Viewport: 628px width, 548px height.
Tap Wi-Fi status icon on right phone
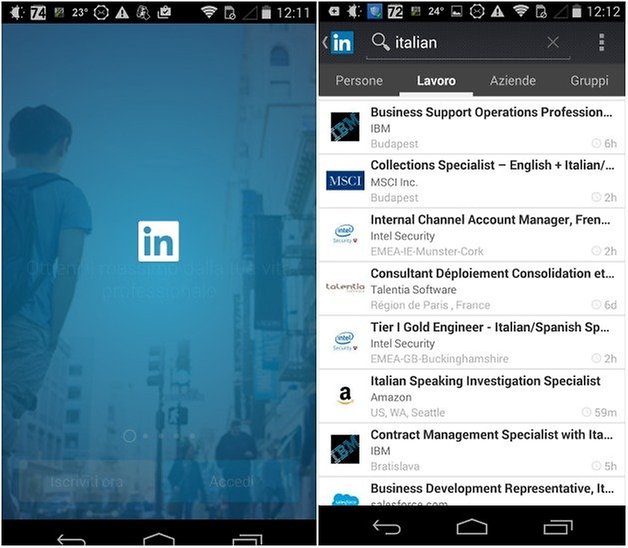pos(520,12)
